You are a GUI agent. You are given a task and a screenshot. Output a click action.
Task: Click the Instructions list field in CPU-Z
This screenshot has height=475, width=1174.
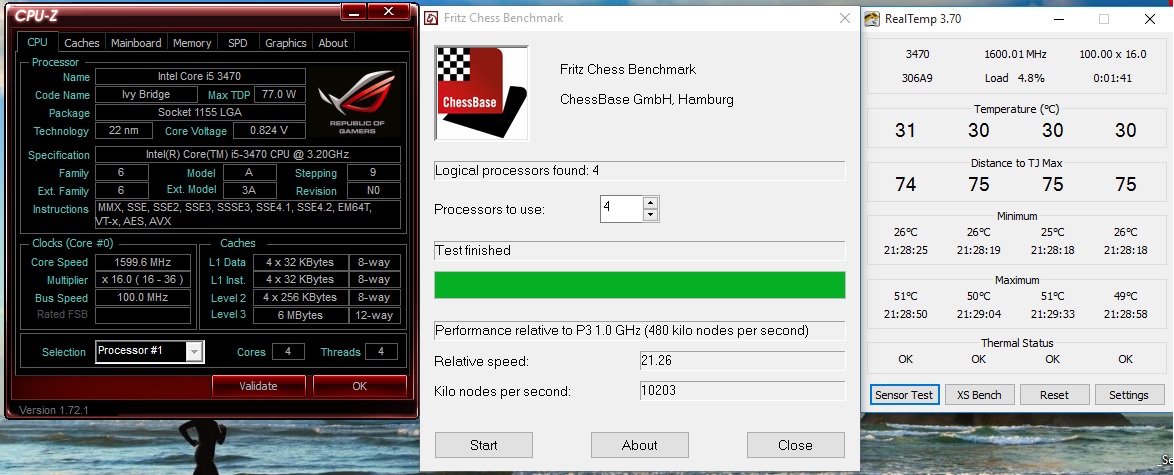(248, 215)
